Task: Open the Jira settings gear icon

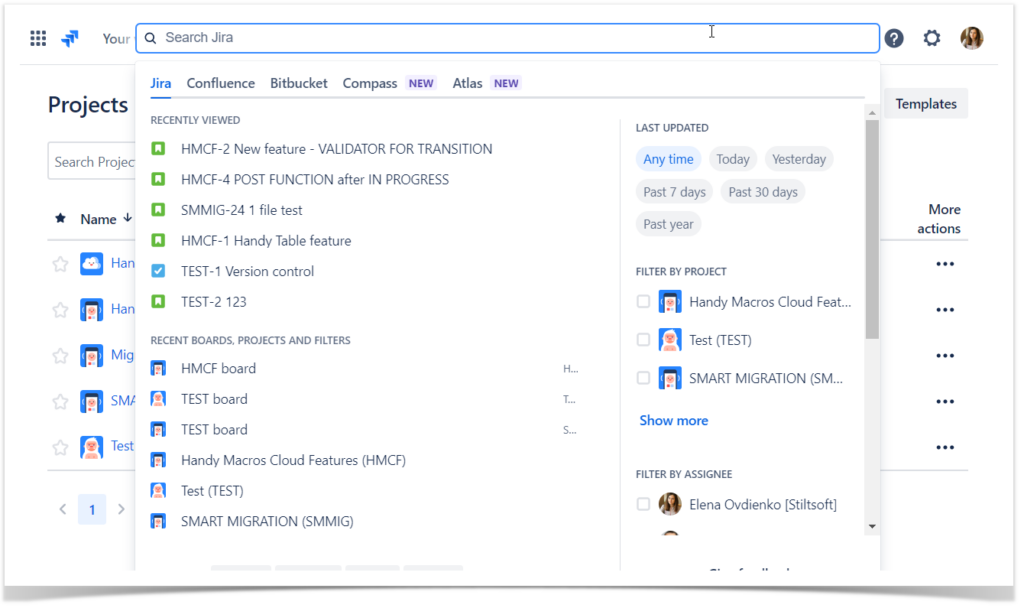Action: pos(932,38)
